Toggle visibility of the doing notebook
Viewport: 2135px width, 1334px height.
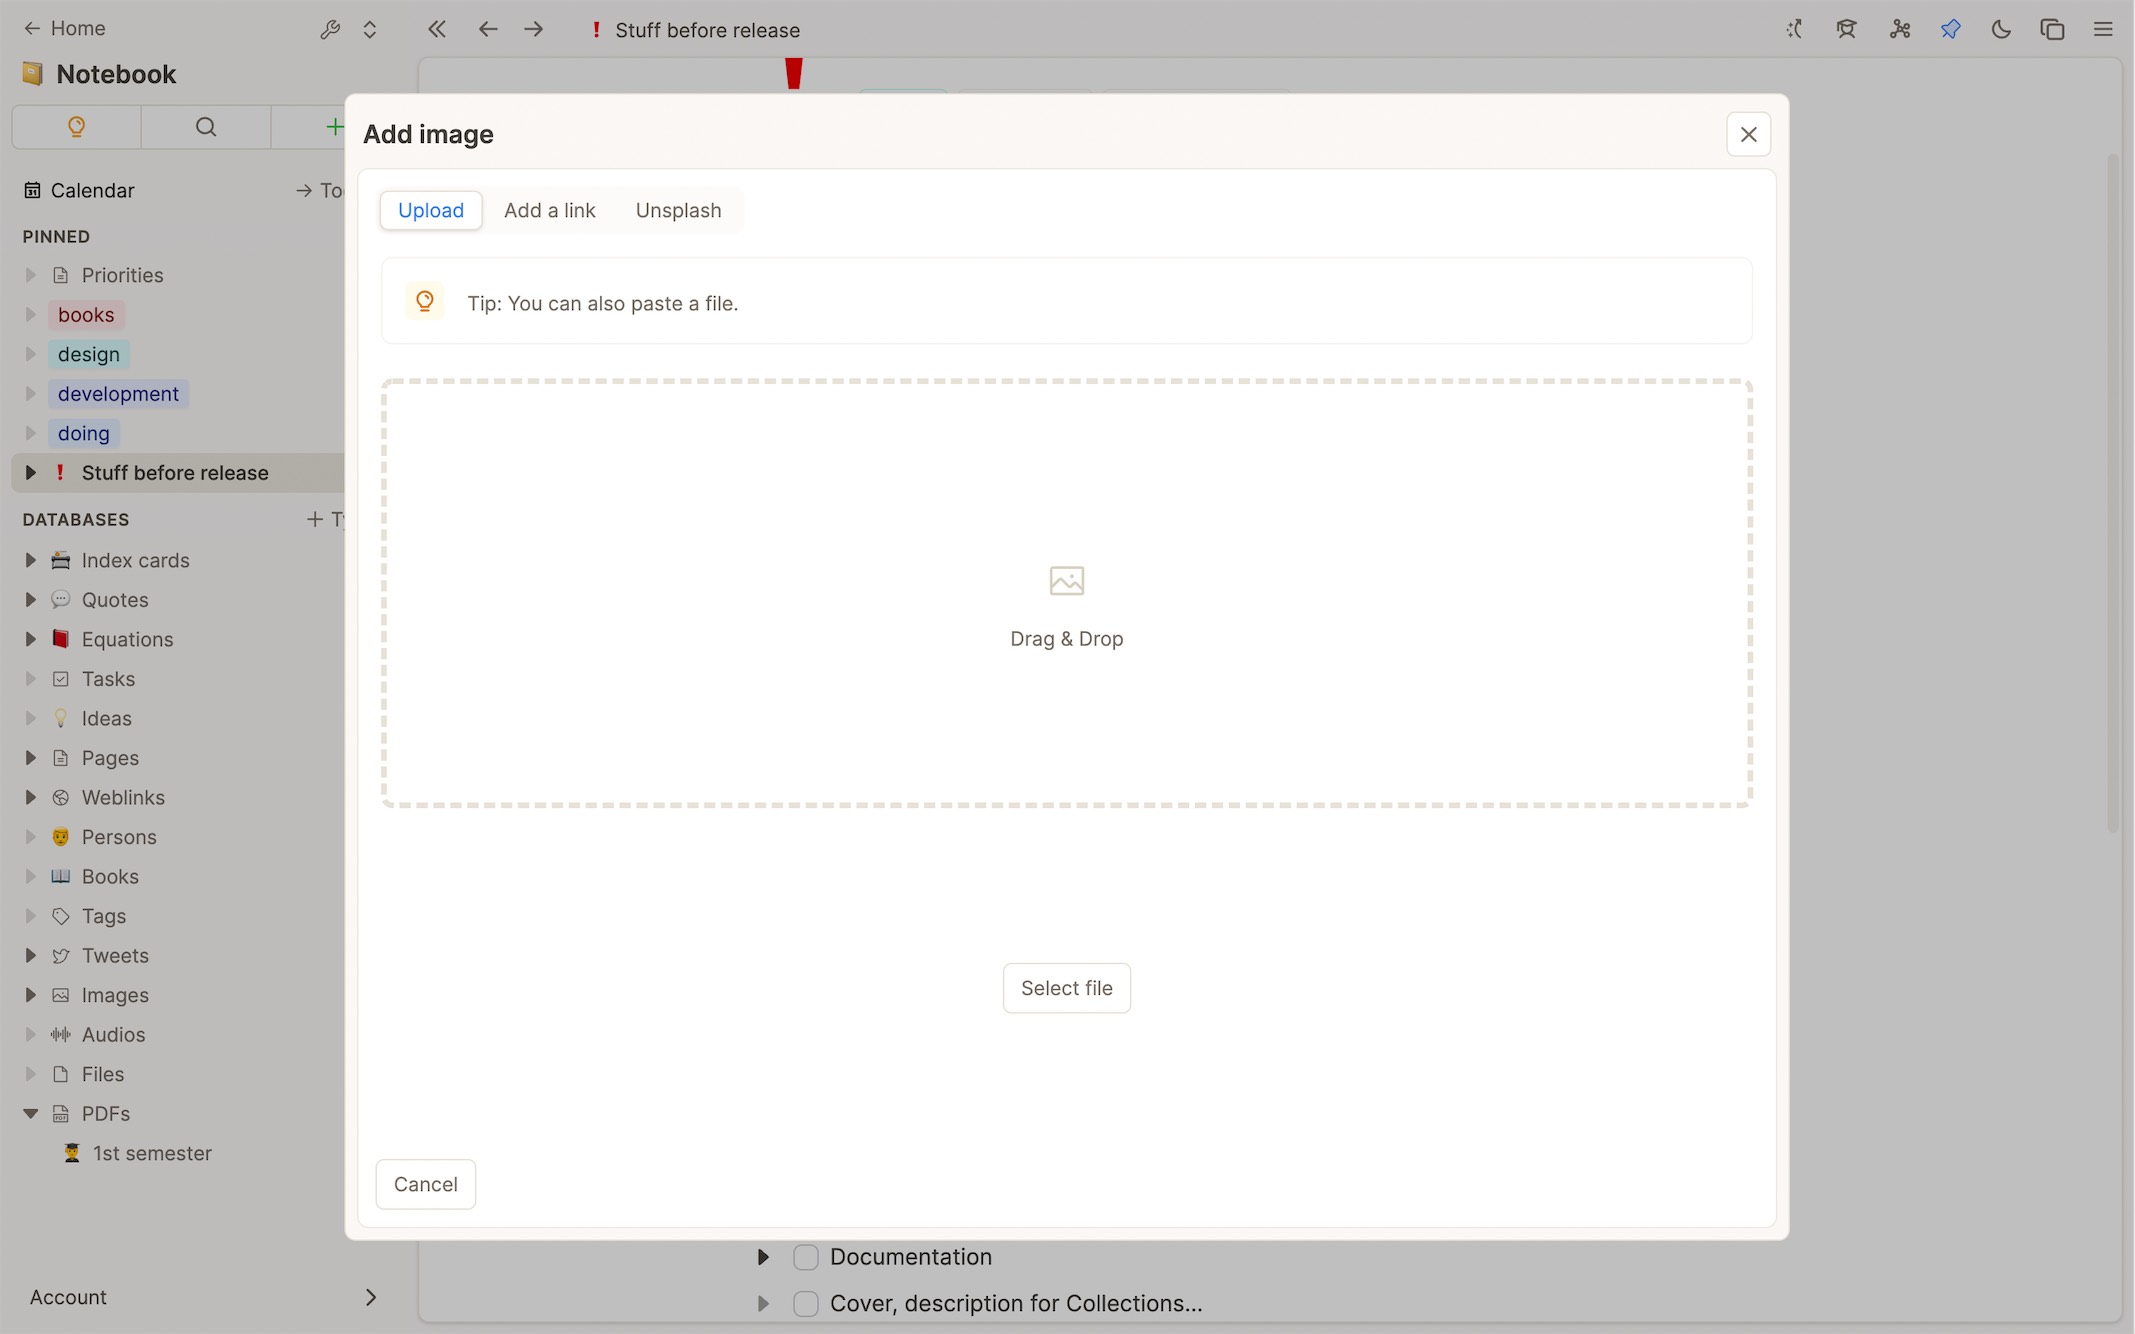[31, 432]
